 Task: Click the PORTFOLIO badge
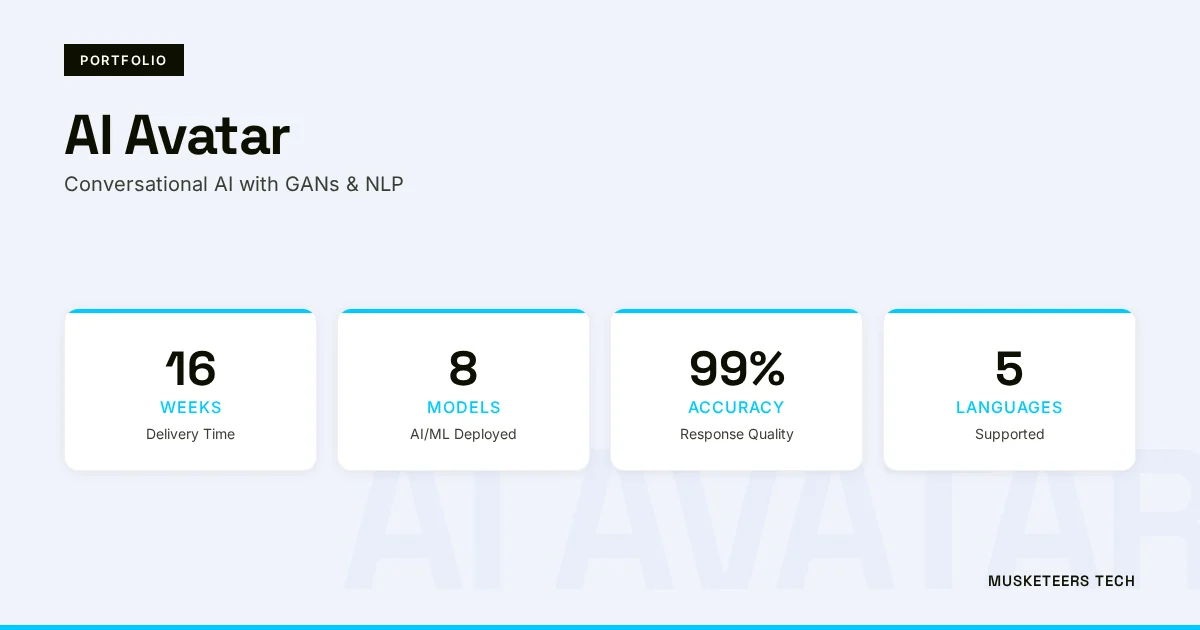click(x=124, y=60)
